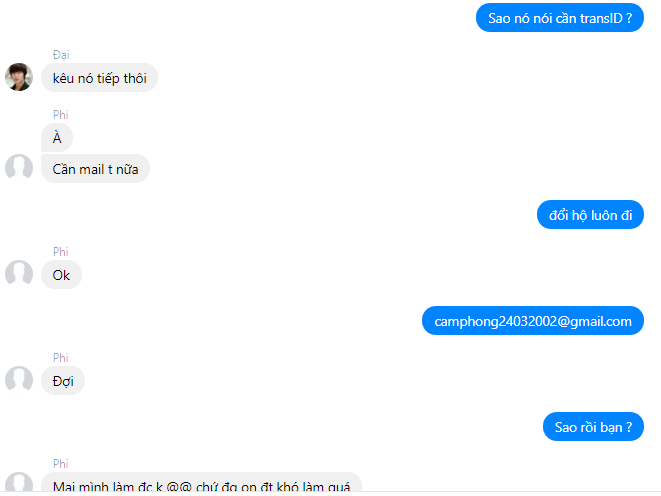Viewport: 661px width, 496px height.
Task: Select the 'đổi hộ luôn đi' bubble
Action: tap(590, 214)
